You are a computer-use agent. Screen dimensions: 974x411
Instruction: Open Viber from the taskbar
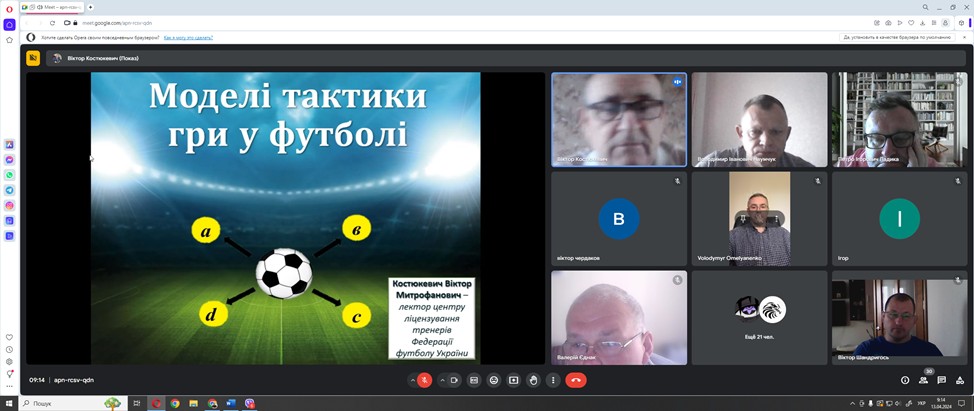click(250, 404)
